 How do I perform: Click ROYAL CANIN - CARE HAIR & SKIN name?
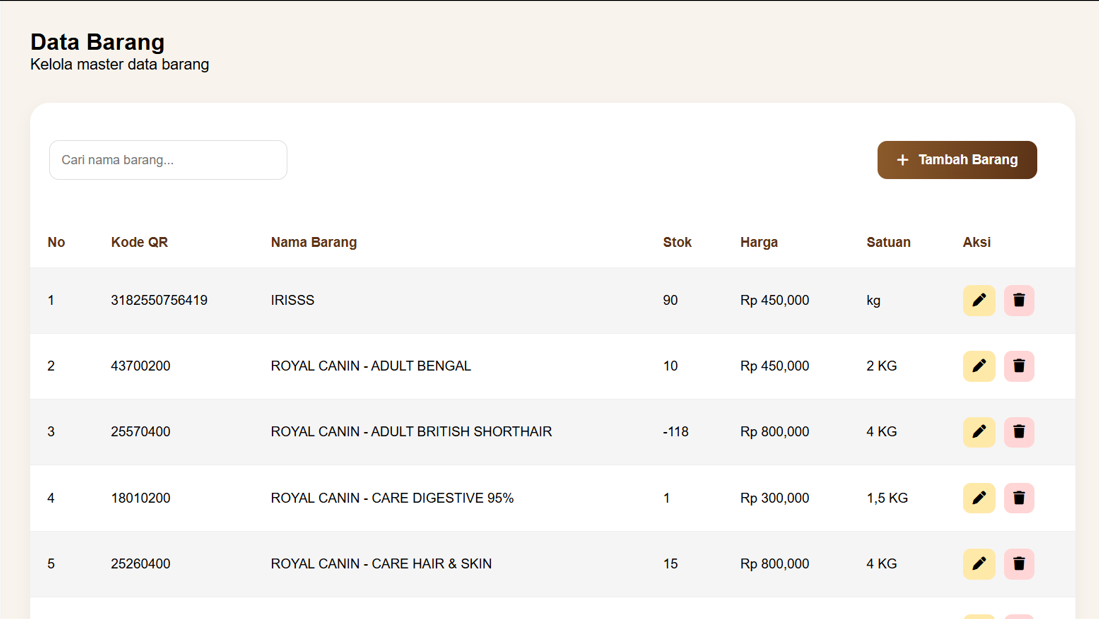pos(381,564)
